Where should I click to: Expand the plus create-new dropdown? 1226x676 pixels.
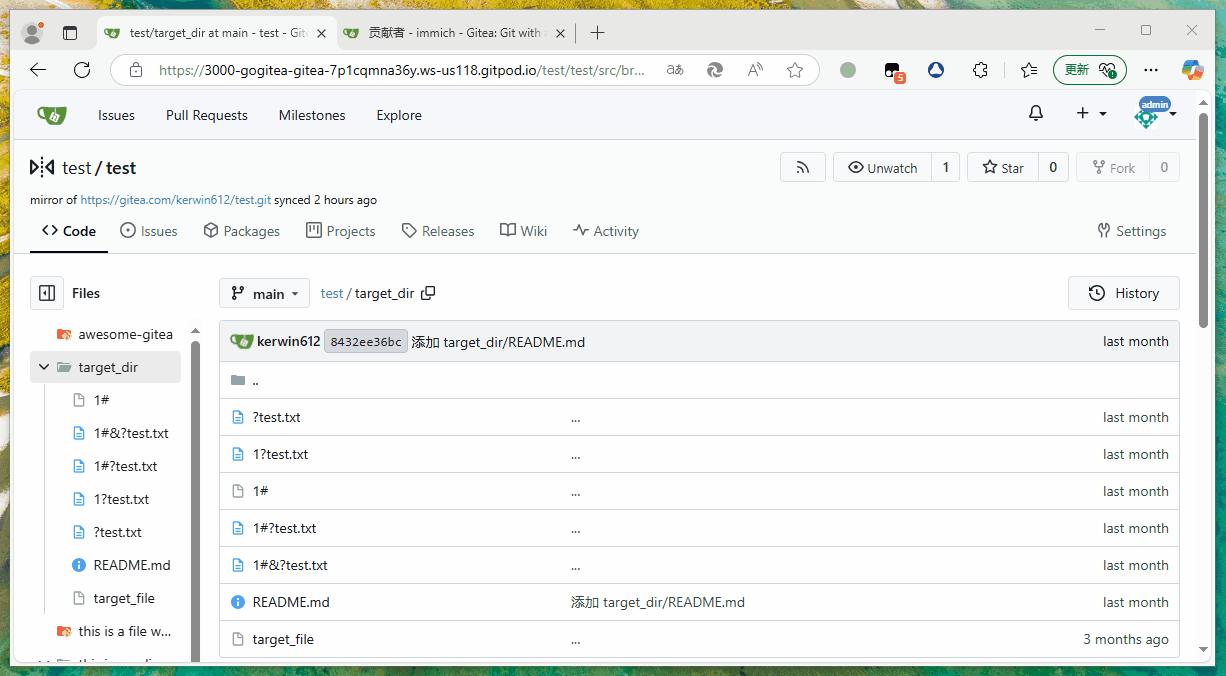(1091, 114)
